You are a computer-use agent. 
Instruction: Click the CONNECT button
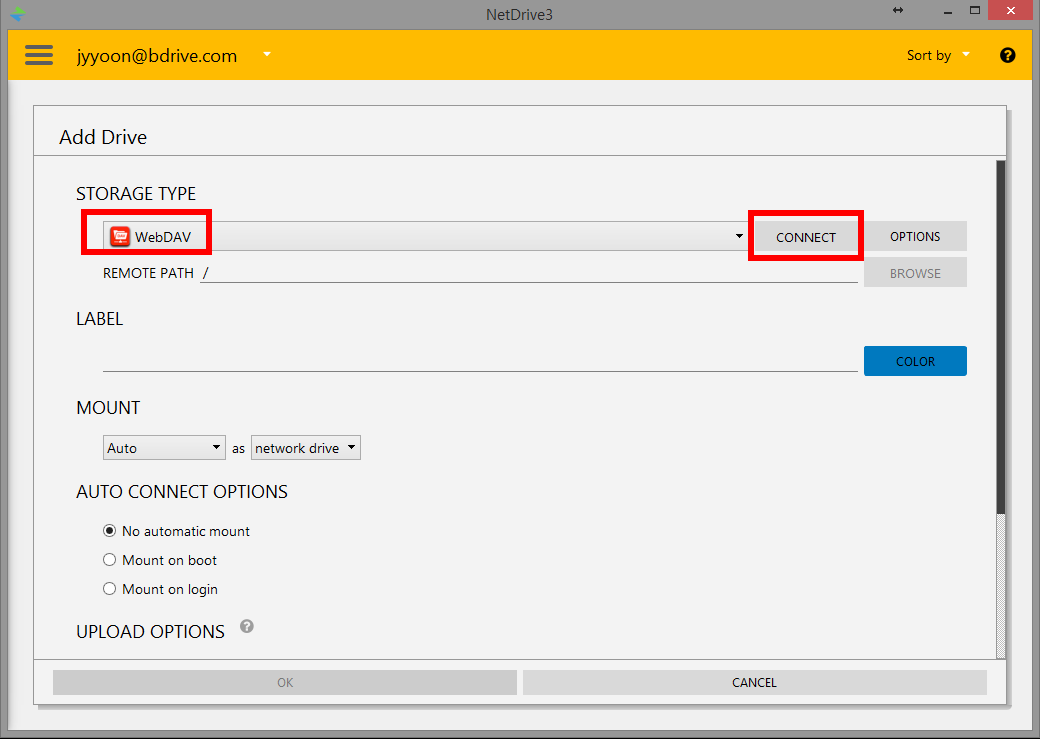point(806,237)
